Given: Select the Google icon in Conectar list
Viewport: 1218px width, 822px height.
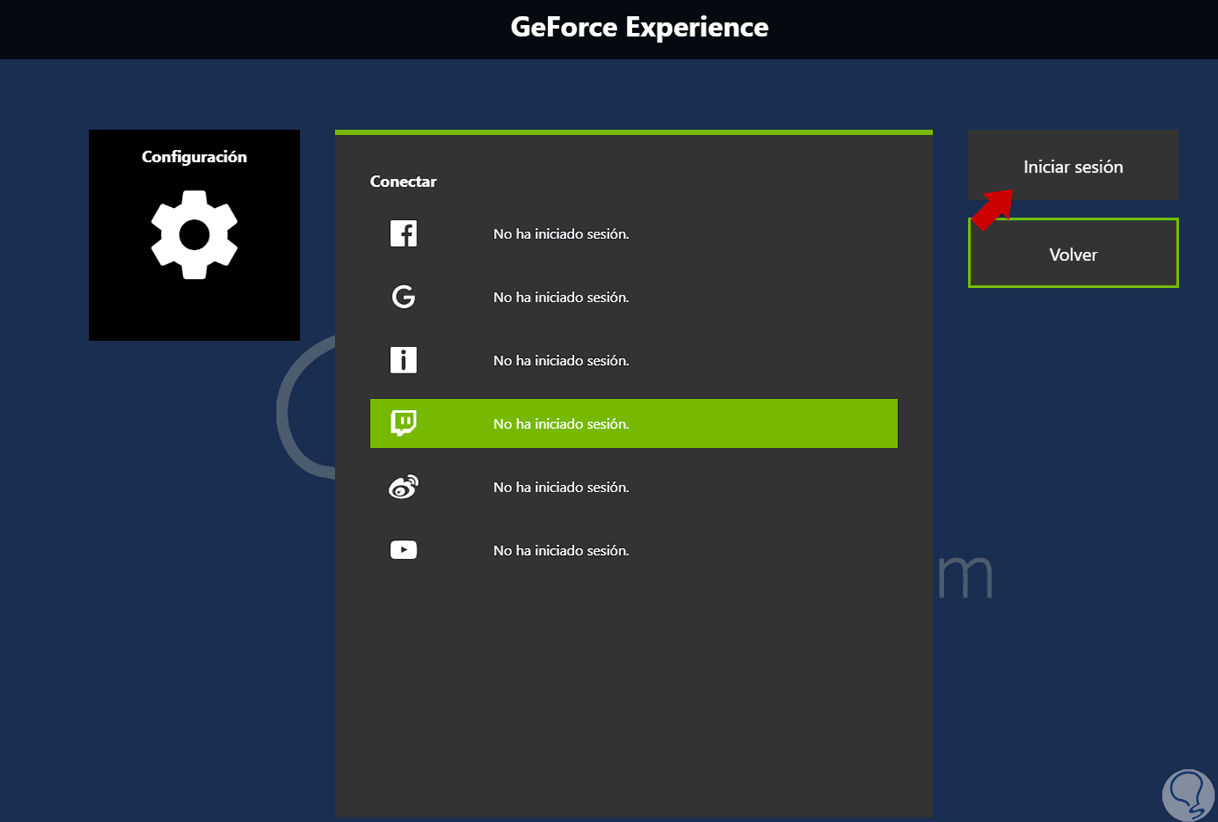Looking at the screenshot, I should 403,297.
